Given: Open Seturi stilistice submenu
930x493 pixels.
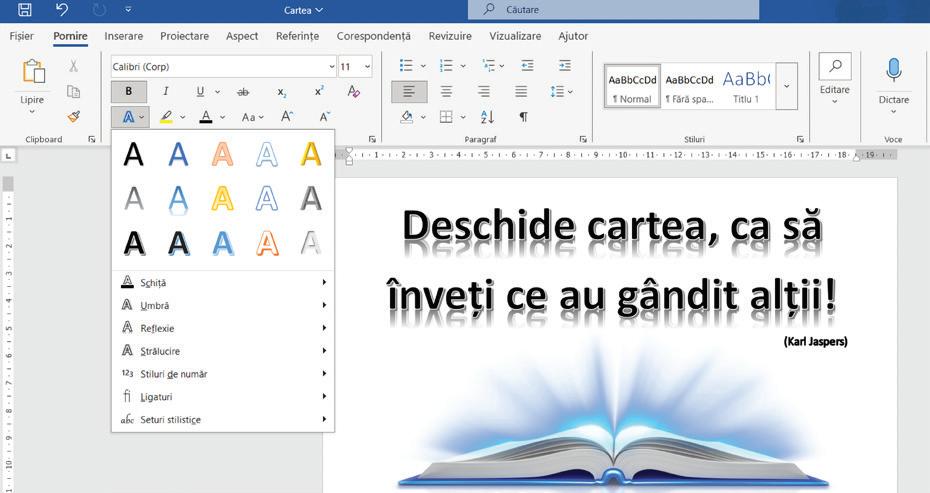Looking at the screenshot, I should pyautogui.click(x=223, y=419).
